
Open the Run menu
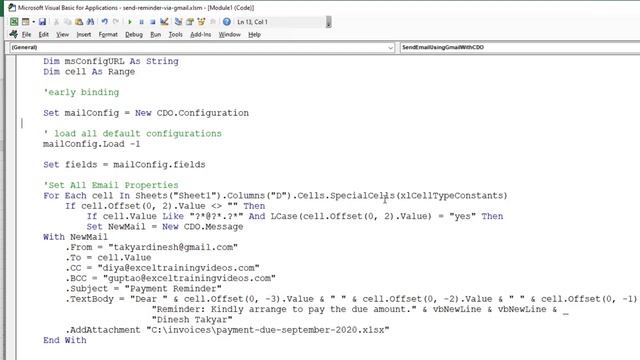pos(156,35)
